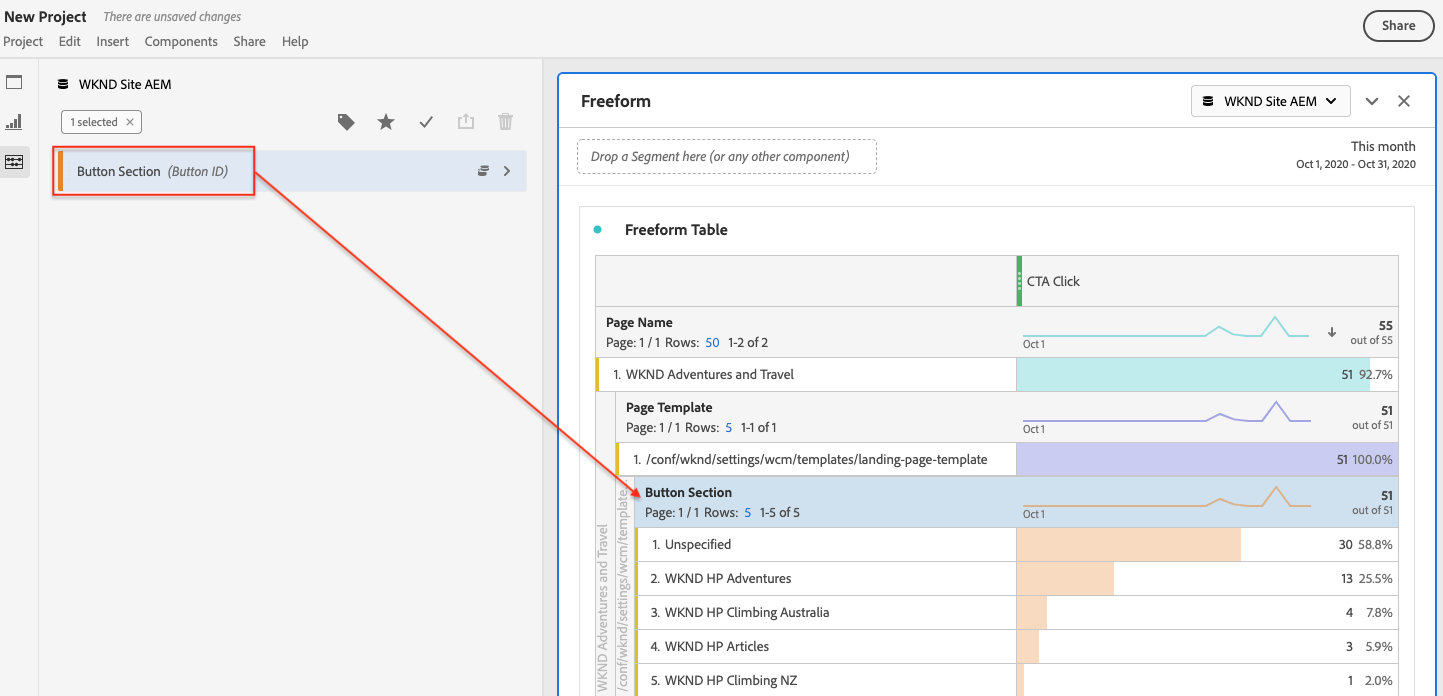
Task: Click the sort arrow in Page Name row
Action: point(1331,332)
